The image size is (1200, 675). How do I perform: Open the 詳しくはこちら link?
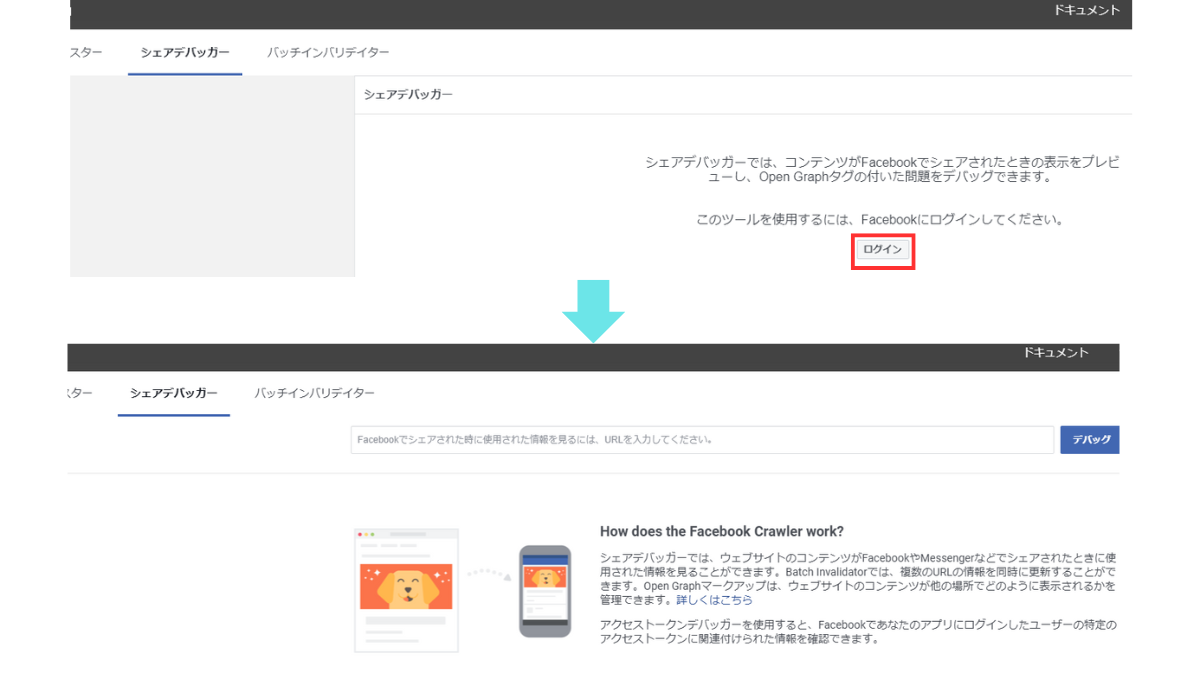pyautogui.click(x=714, y=600)
